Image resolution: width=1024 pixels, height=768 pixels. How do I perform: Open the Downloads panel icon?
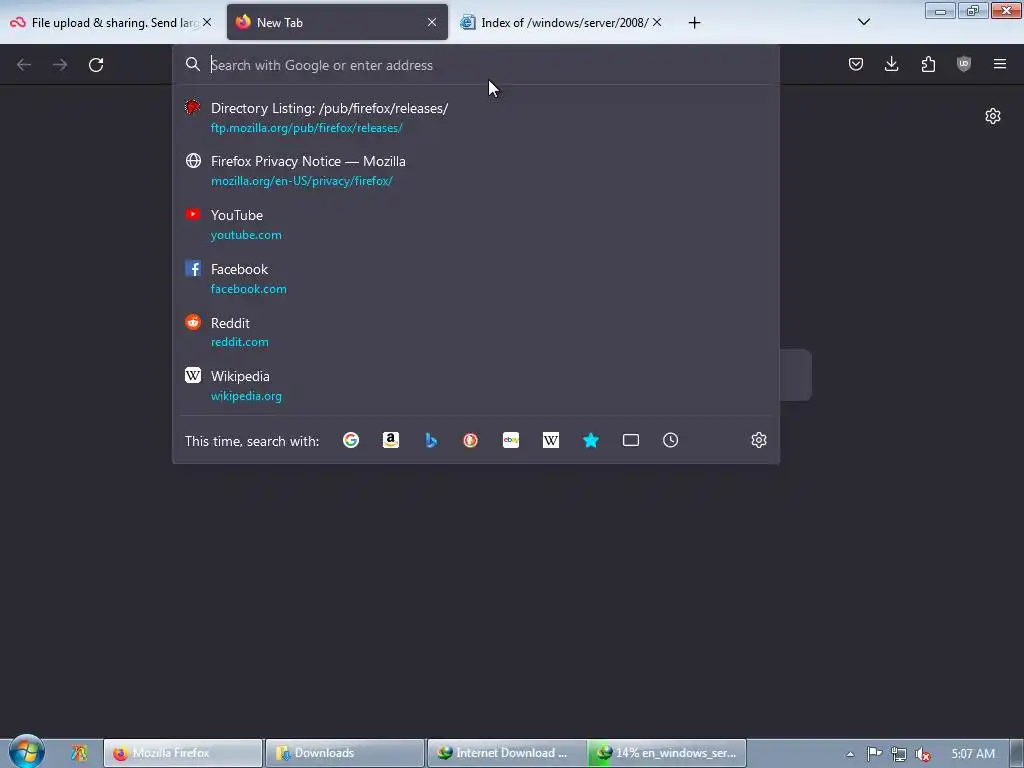coord(891,64)
